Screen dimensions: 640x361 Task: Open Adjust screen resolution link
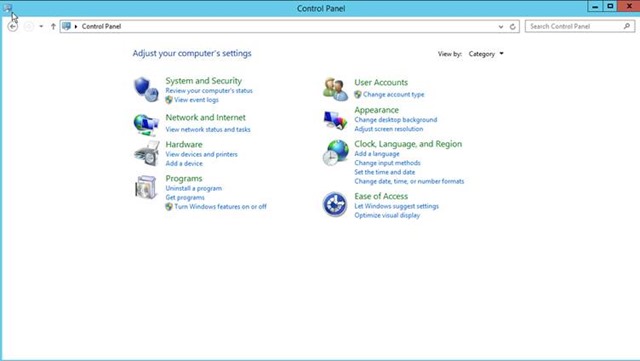389,129
